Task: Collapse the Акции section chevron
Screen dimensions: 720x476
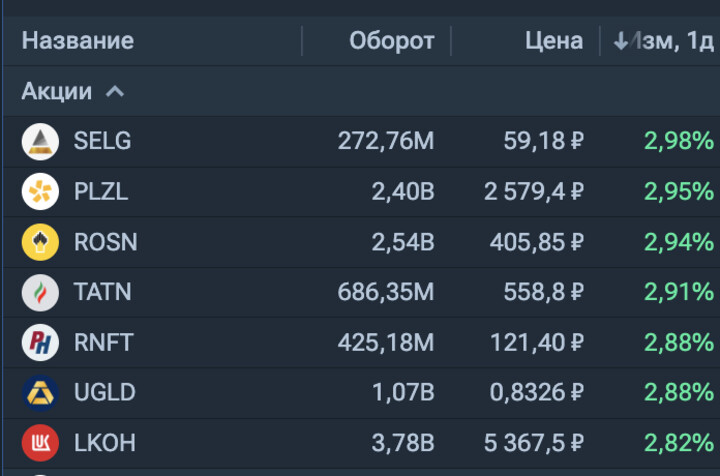Action: point(115,92)
